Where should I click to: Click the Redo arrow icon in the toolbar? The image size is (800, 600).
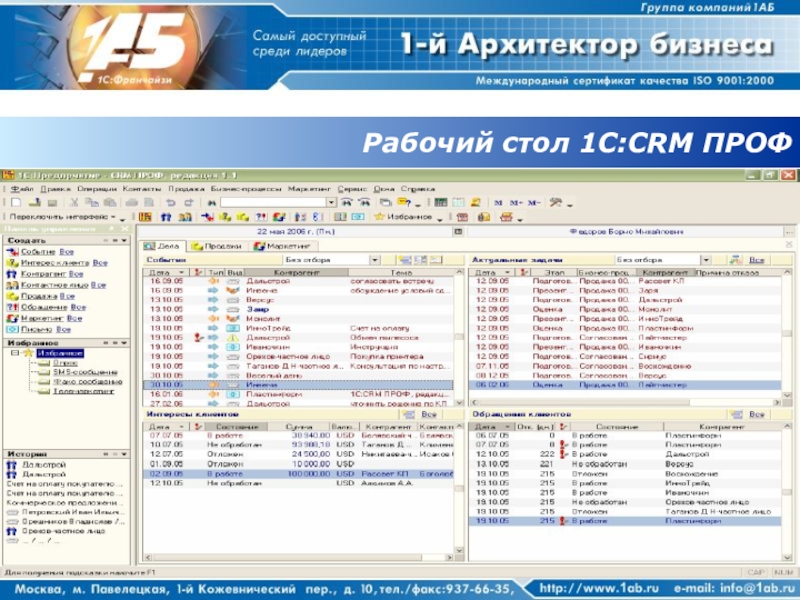[189, 203]
